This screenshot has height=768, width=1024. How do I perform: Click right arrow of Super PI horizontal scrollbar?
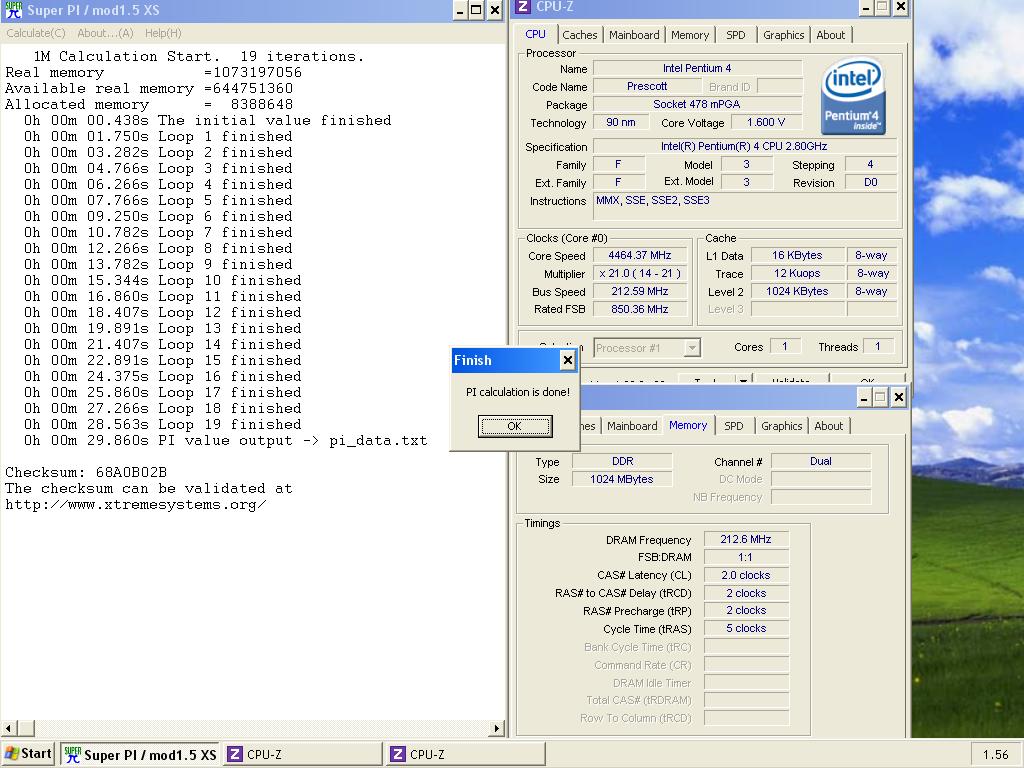point(497,728)
